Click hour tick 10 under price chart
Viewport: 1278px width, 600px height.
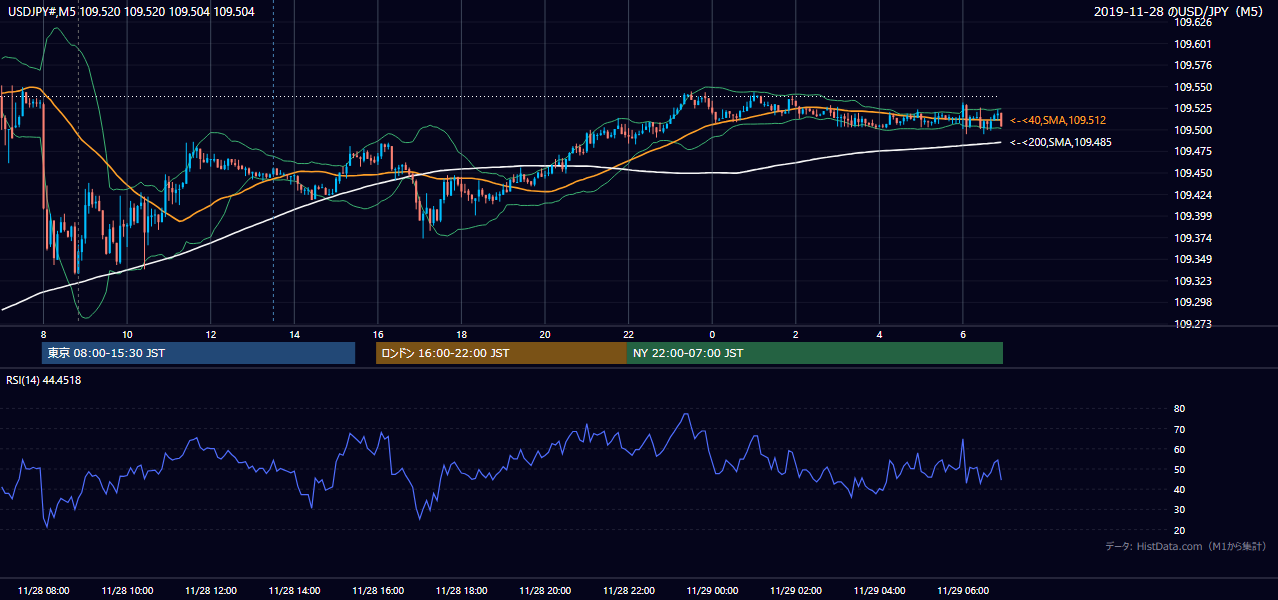(127, 334)
